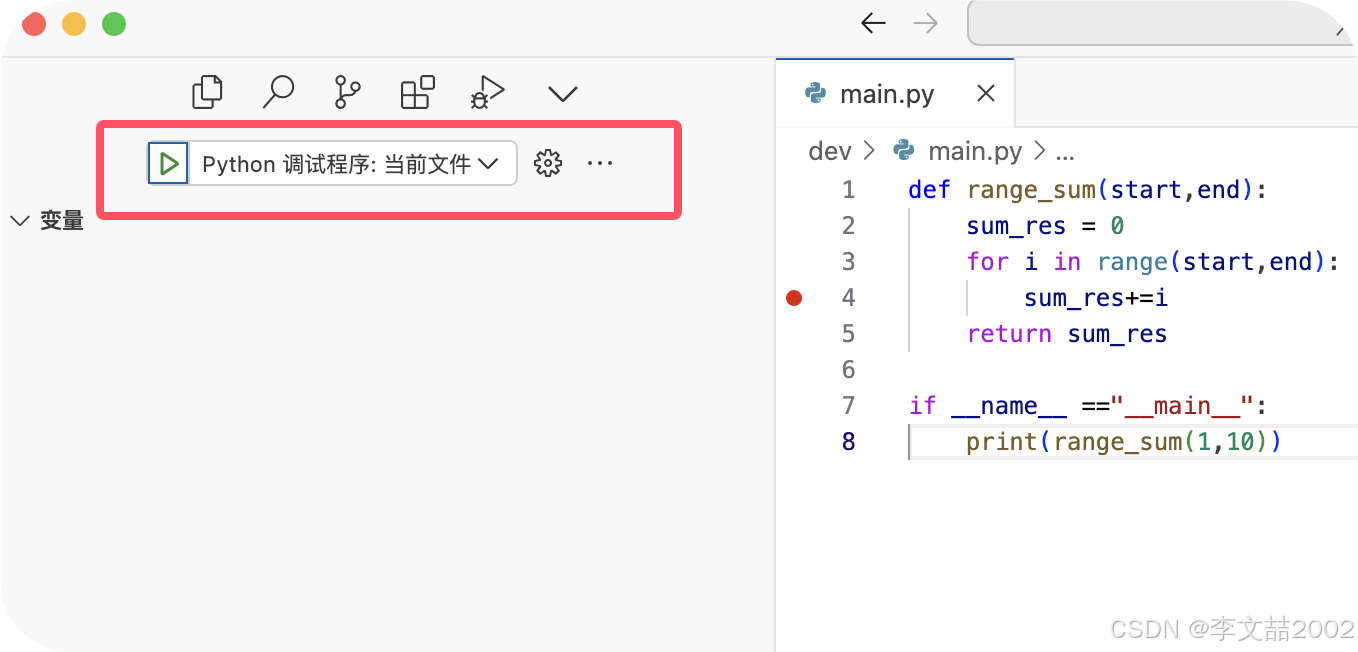Screen dimensions: 1358x652
Task: Click the back navigation arrow
Action: (x=872, y=22)
